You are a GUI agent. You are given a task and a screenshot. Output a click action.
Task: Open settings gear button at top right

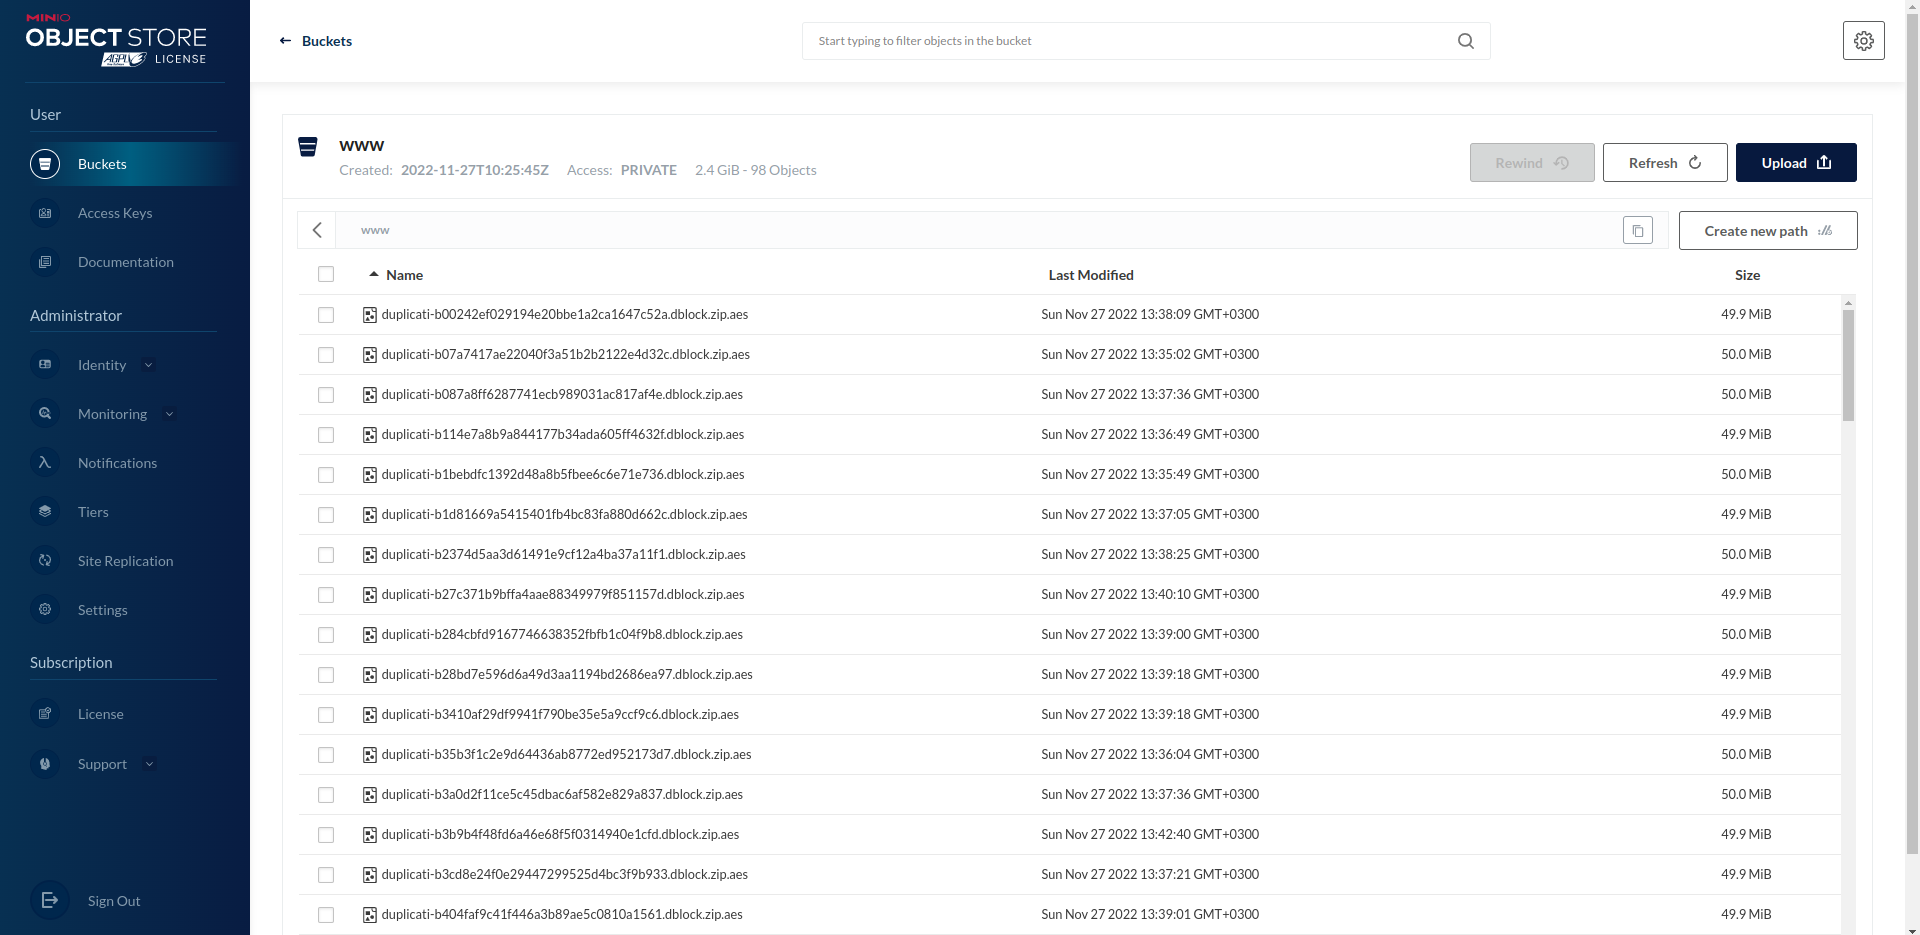tap(1864, 41)
